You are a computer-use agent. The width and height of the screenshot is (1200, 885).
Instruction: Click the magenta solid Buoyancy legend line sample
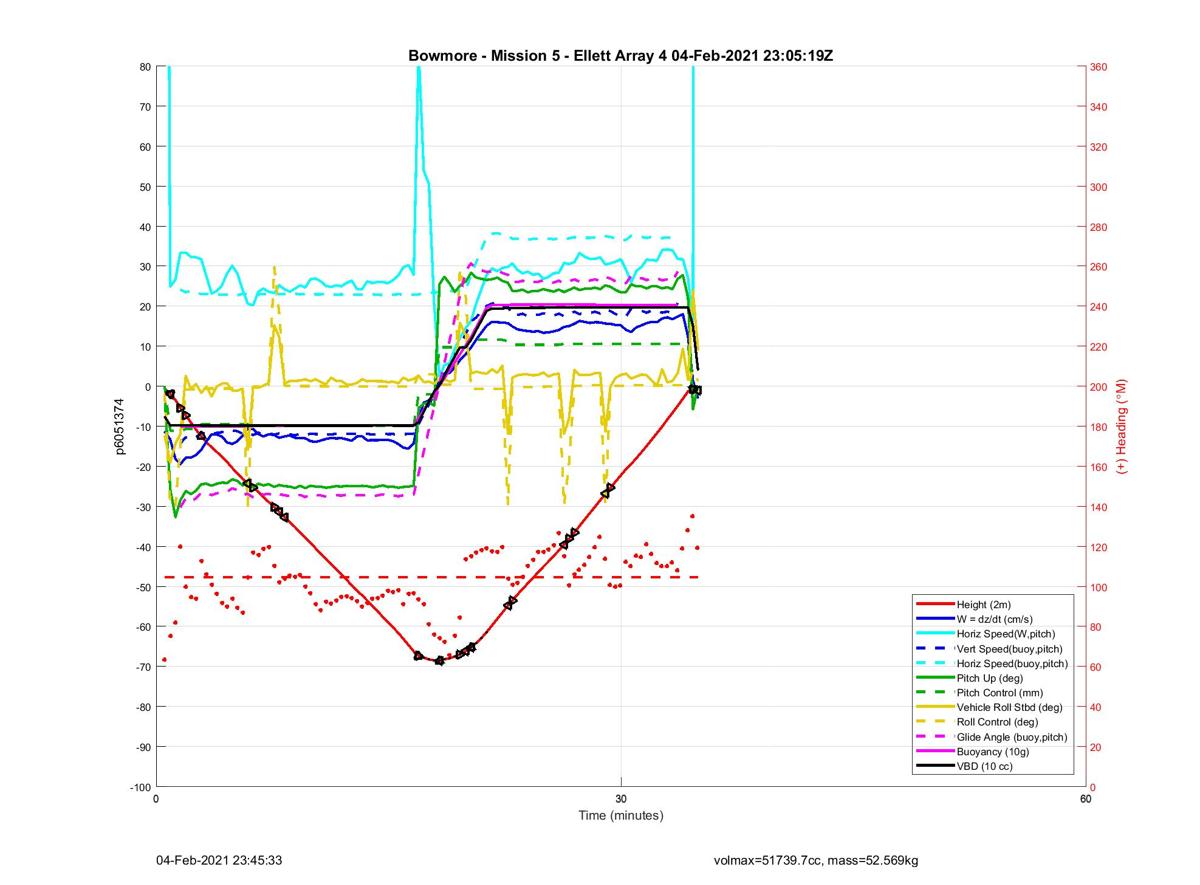click(x=934, y=751)
